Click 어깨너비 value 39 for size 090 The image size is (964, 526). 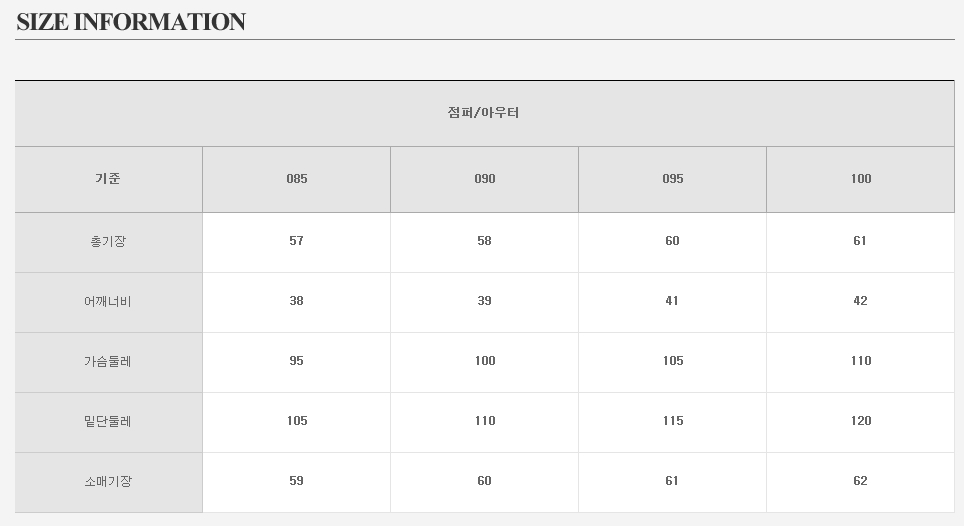click(x=484, y=301)
